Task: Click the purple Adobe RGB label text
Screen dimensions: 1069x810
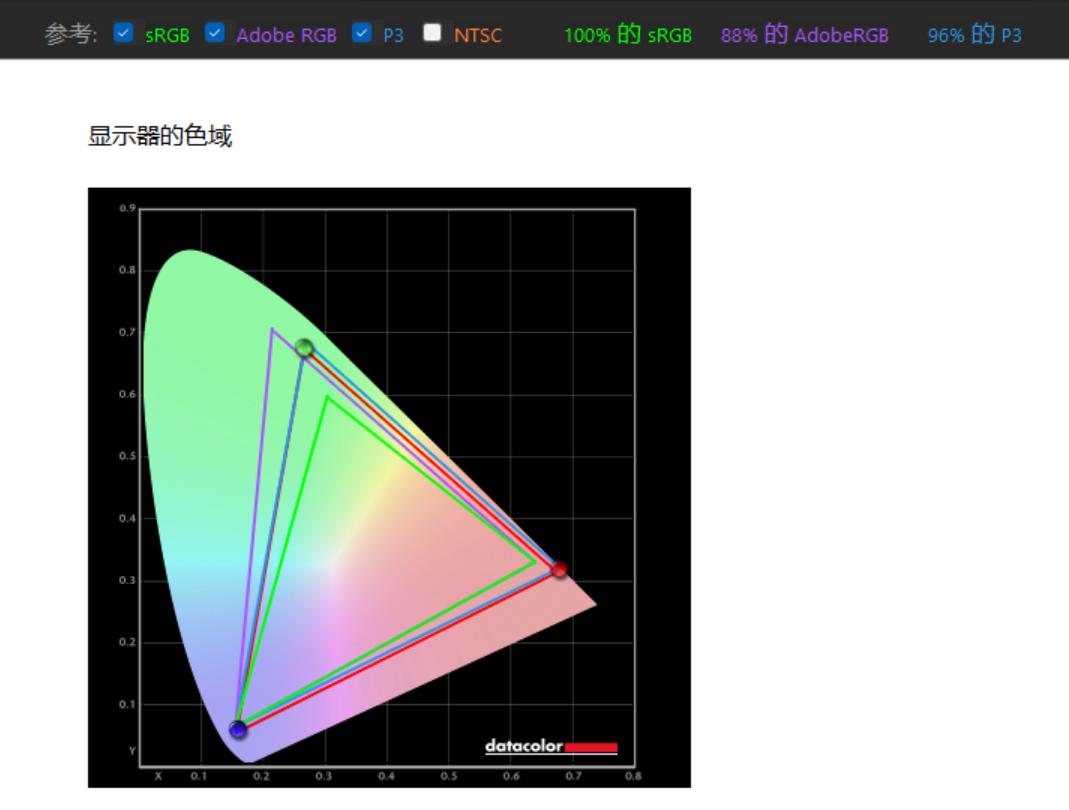Action: pyautogui.click(x=286, y=35)
